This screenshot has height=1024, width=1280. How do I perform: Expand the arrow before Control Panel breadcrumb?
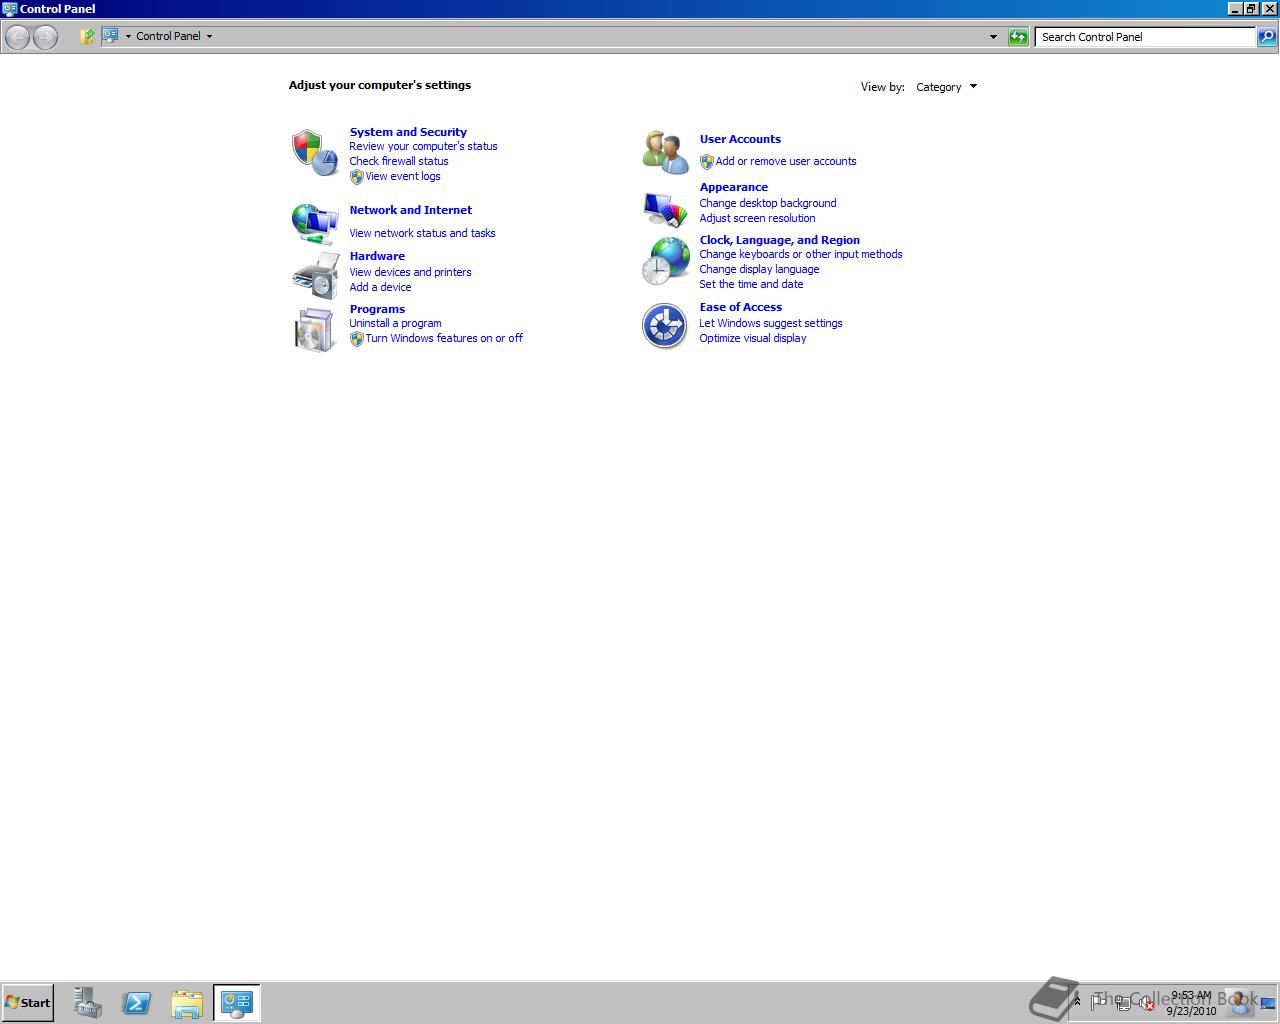[128, 36]
